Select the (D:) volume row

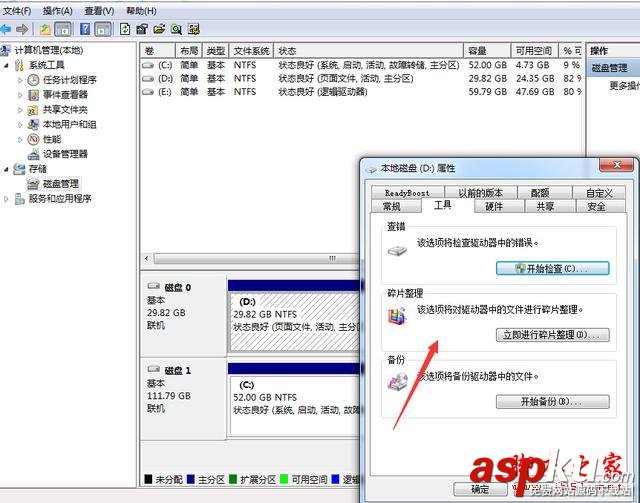pyautogui.click(x=361, y=78)
